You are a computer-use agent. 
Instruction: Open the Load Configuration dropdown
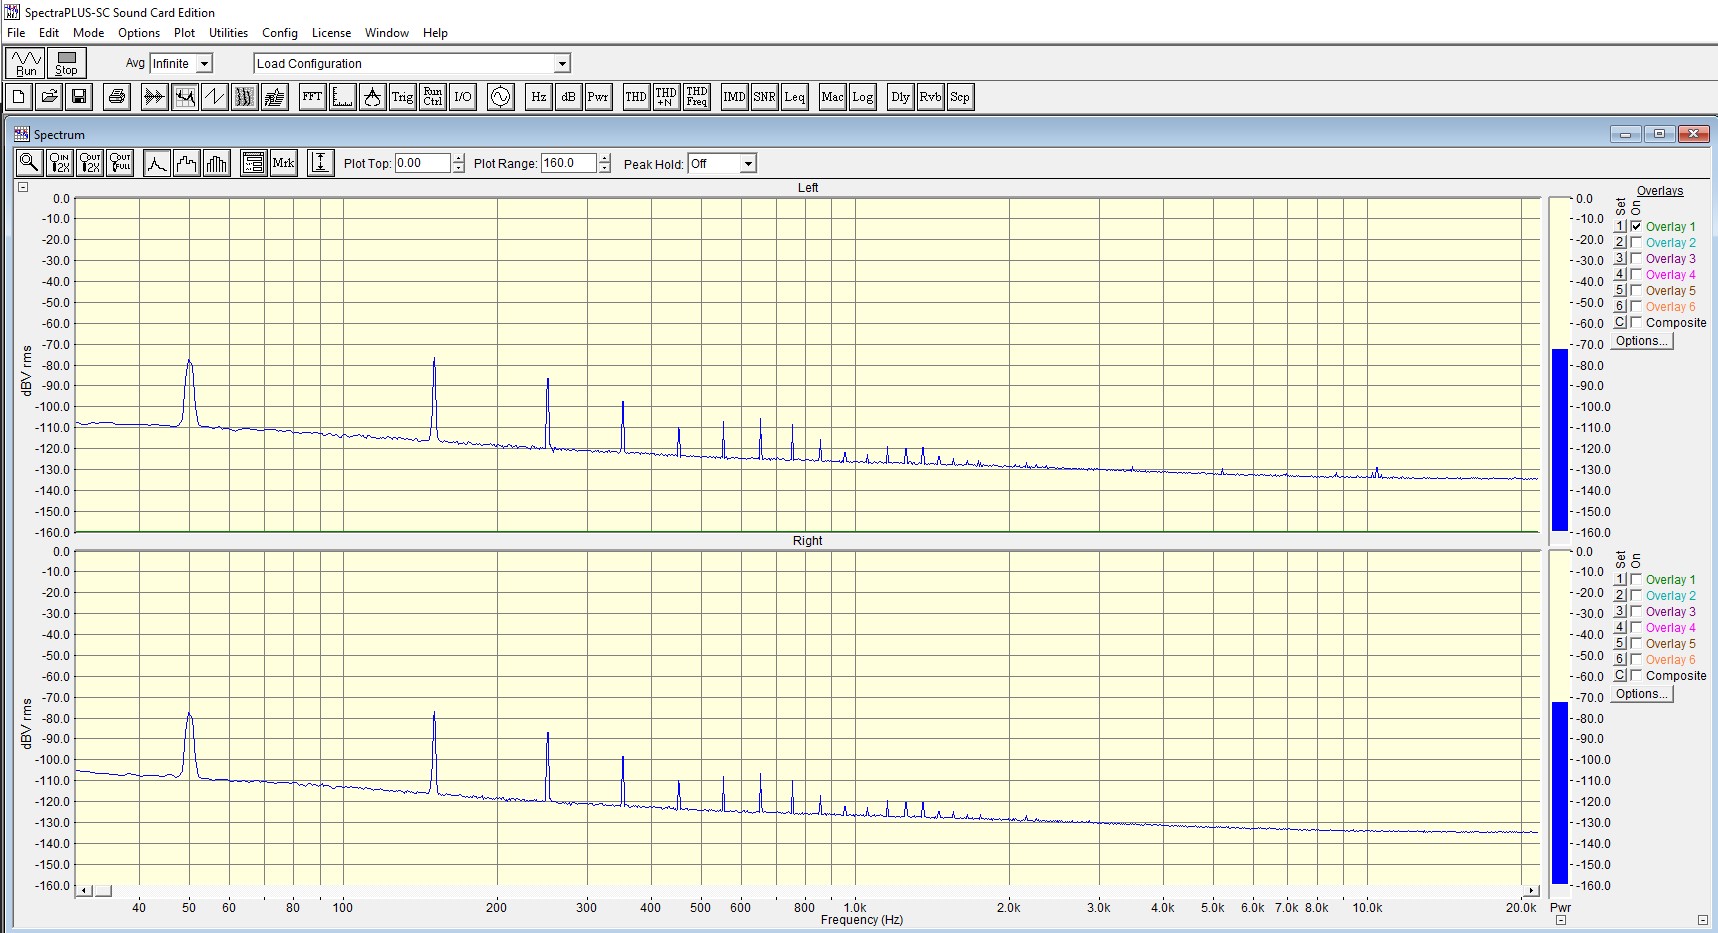562,63
